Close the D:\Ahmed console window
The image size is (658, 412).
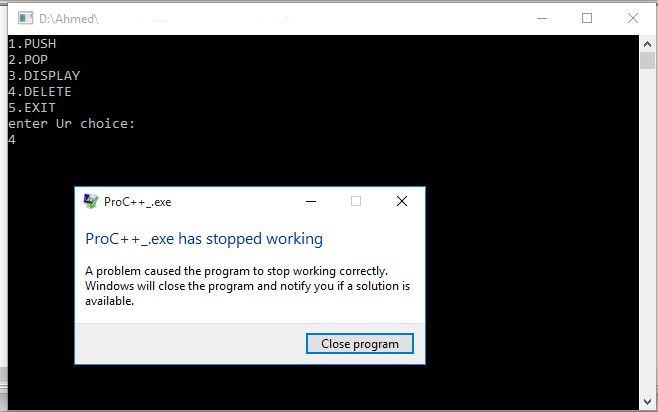[633, 18]
